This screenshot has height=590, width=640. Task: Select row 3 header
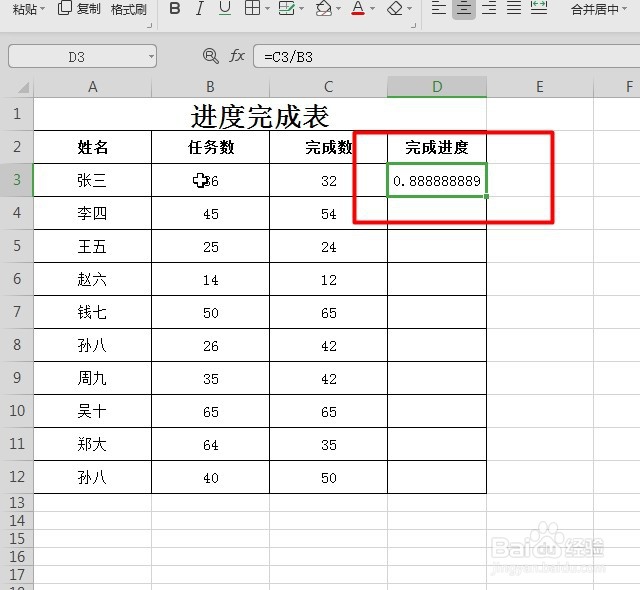click(17, 180)
